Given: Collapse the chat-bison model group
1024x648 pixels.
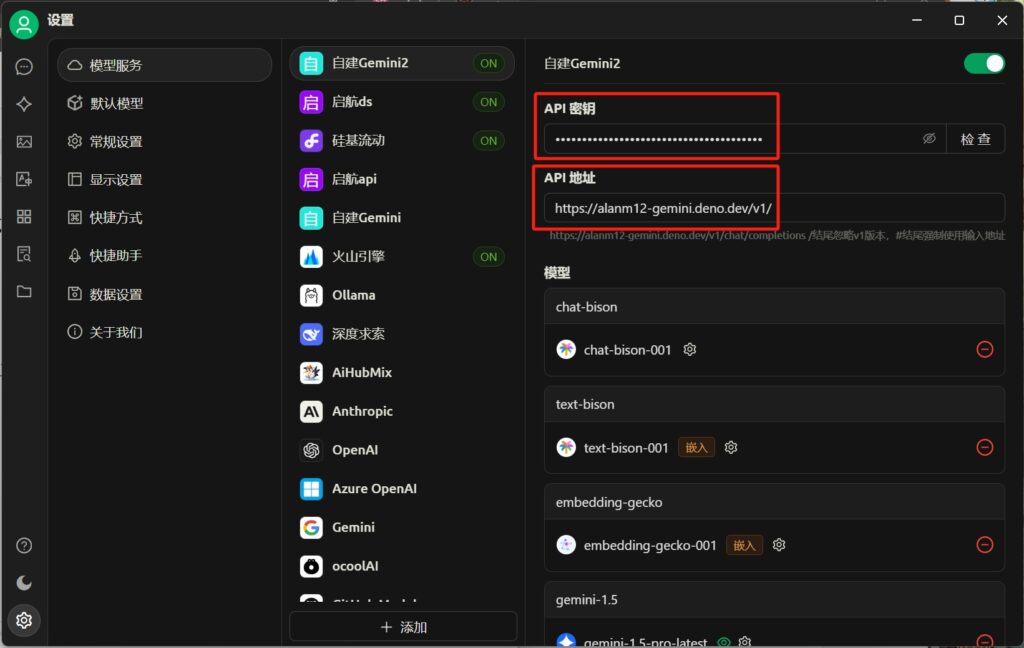Looking at the screenshot, I should pos(774,307).
